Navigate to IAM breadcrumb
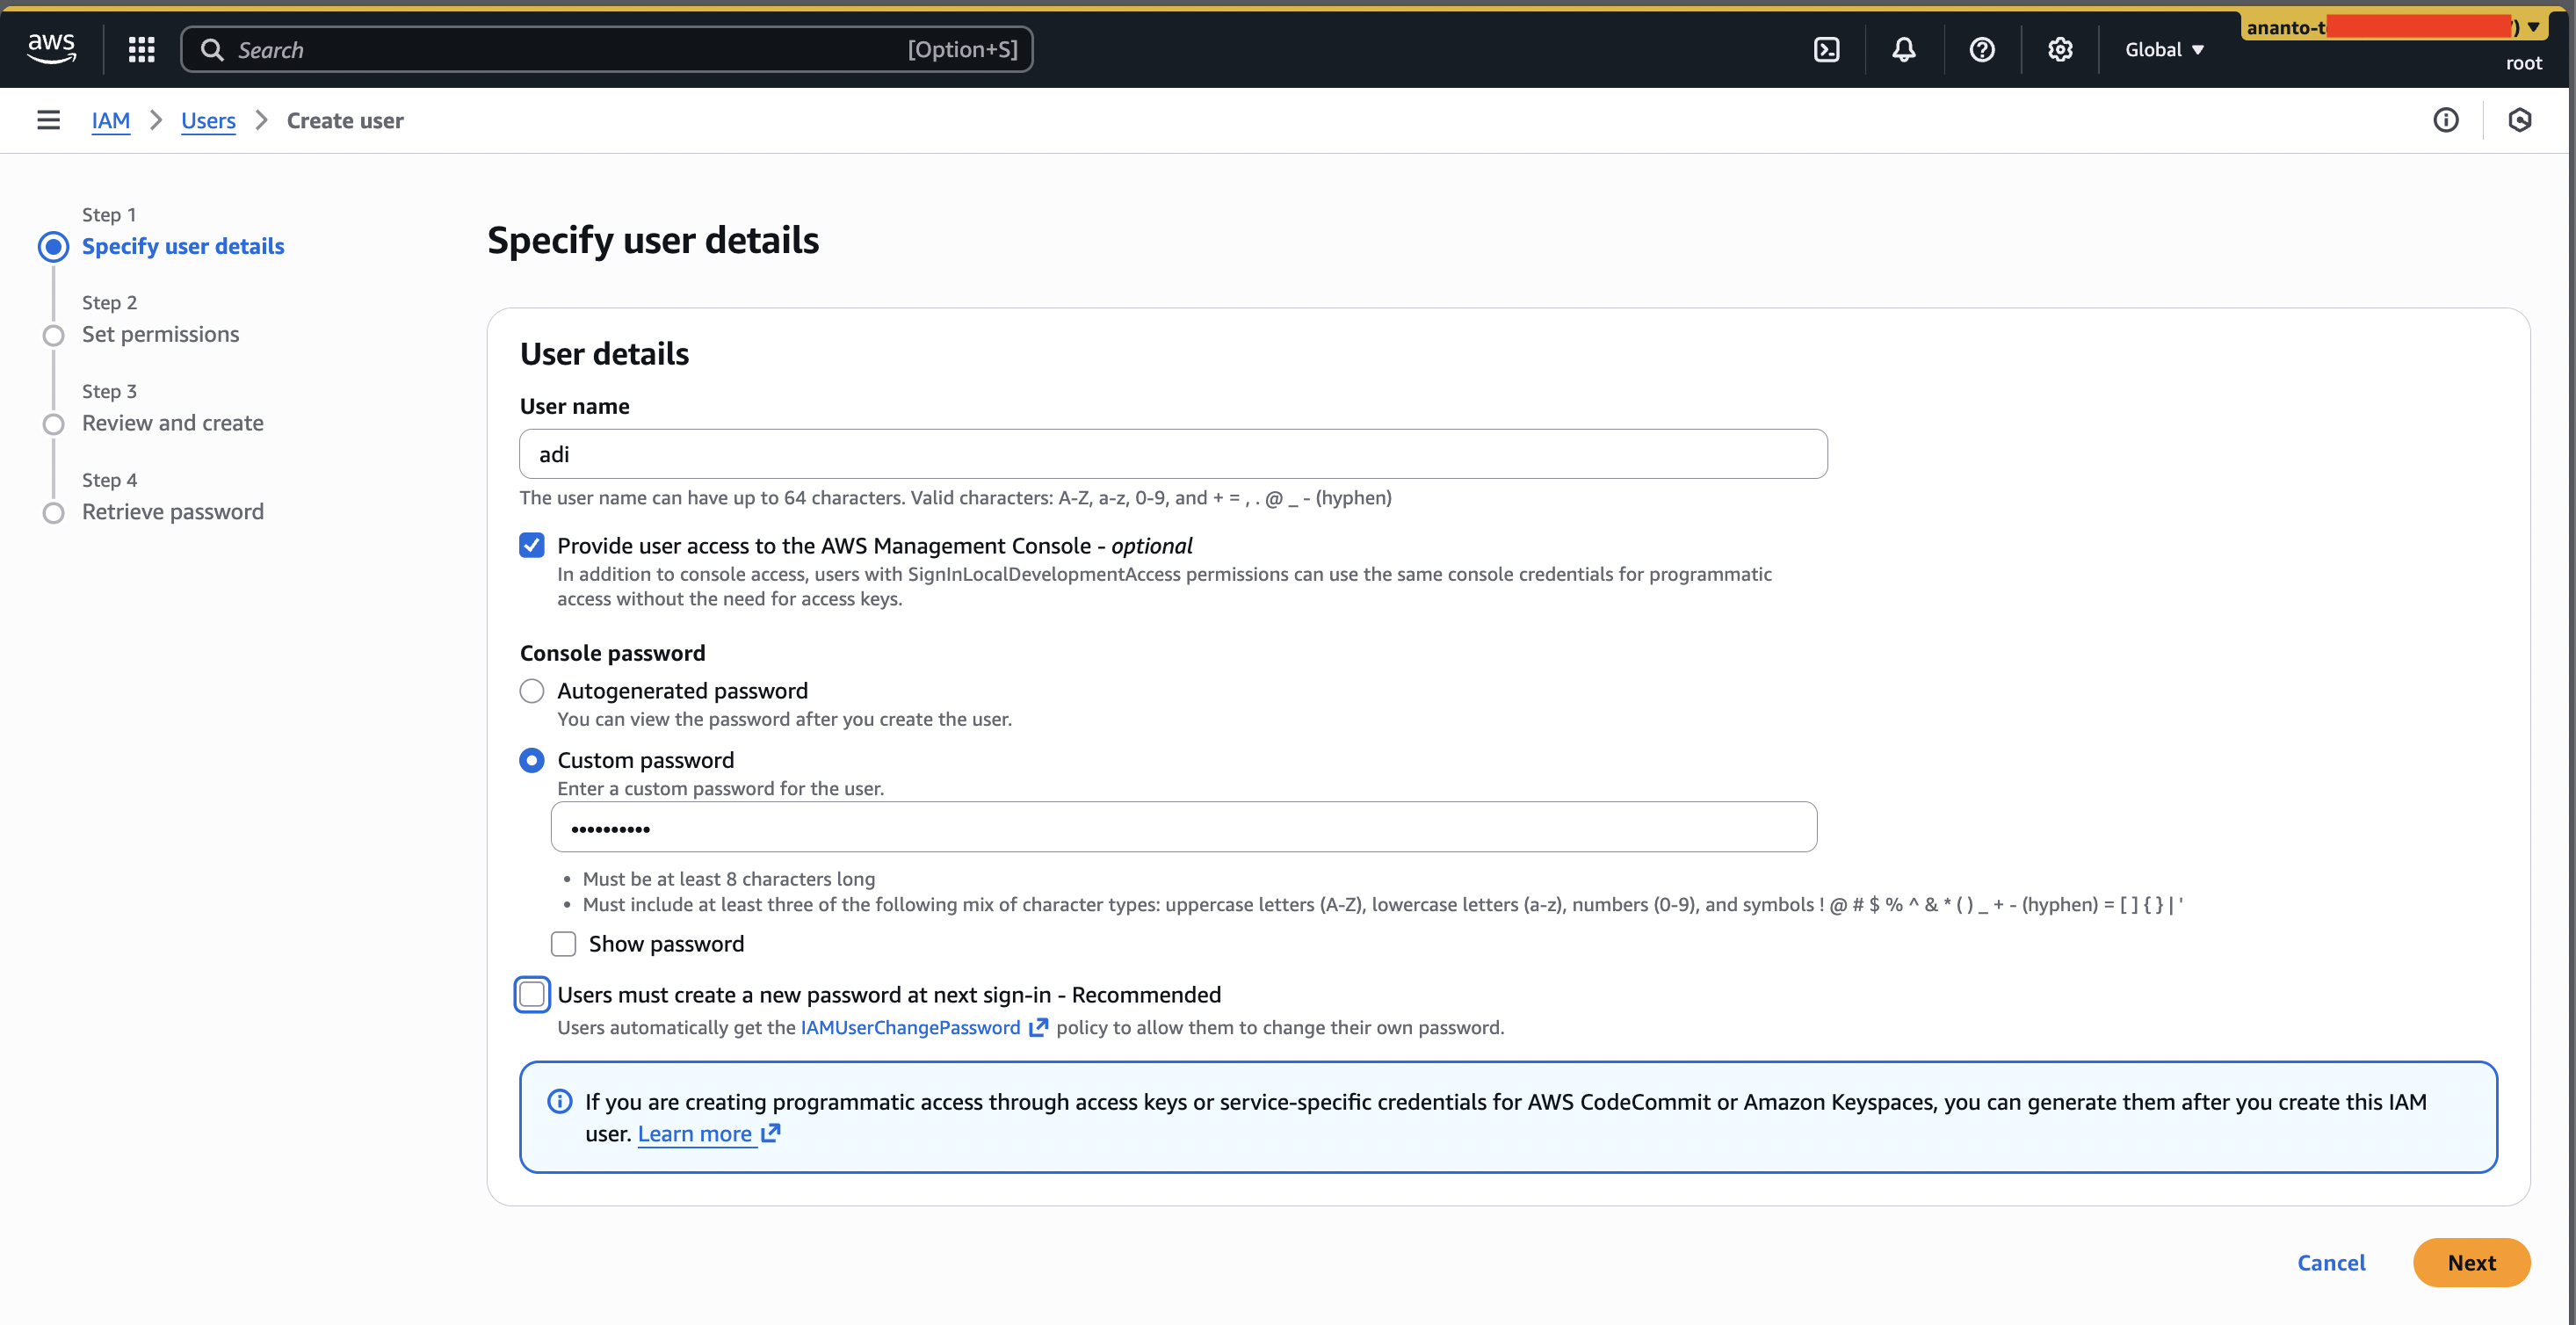The height and width of the screenshot is (1325, 2576). [111, 120]
